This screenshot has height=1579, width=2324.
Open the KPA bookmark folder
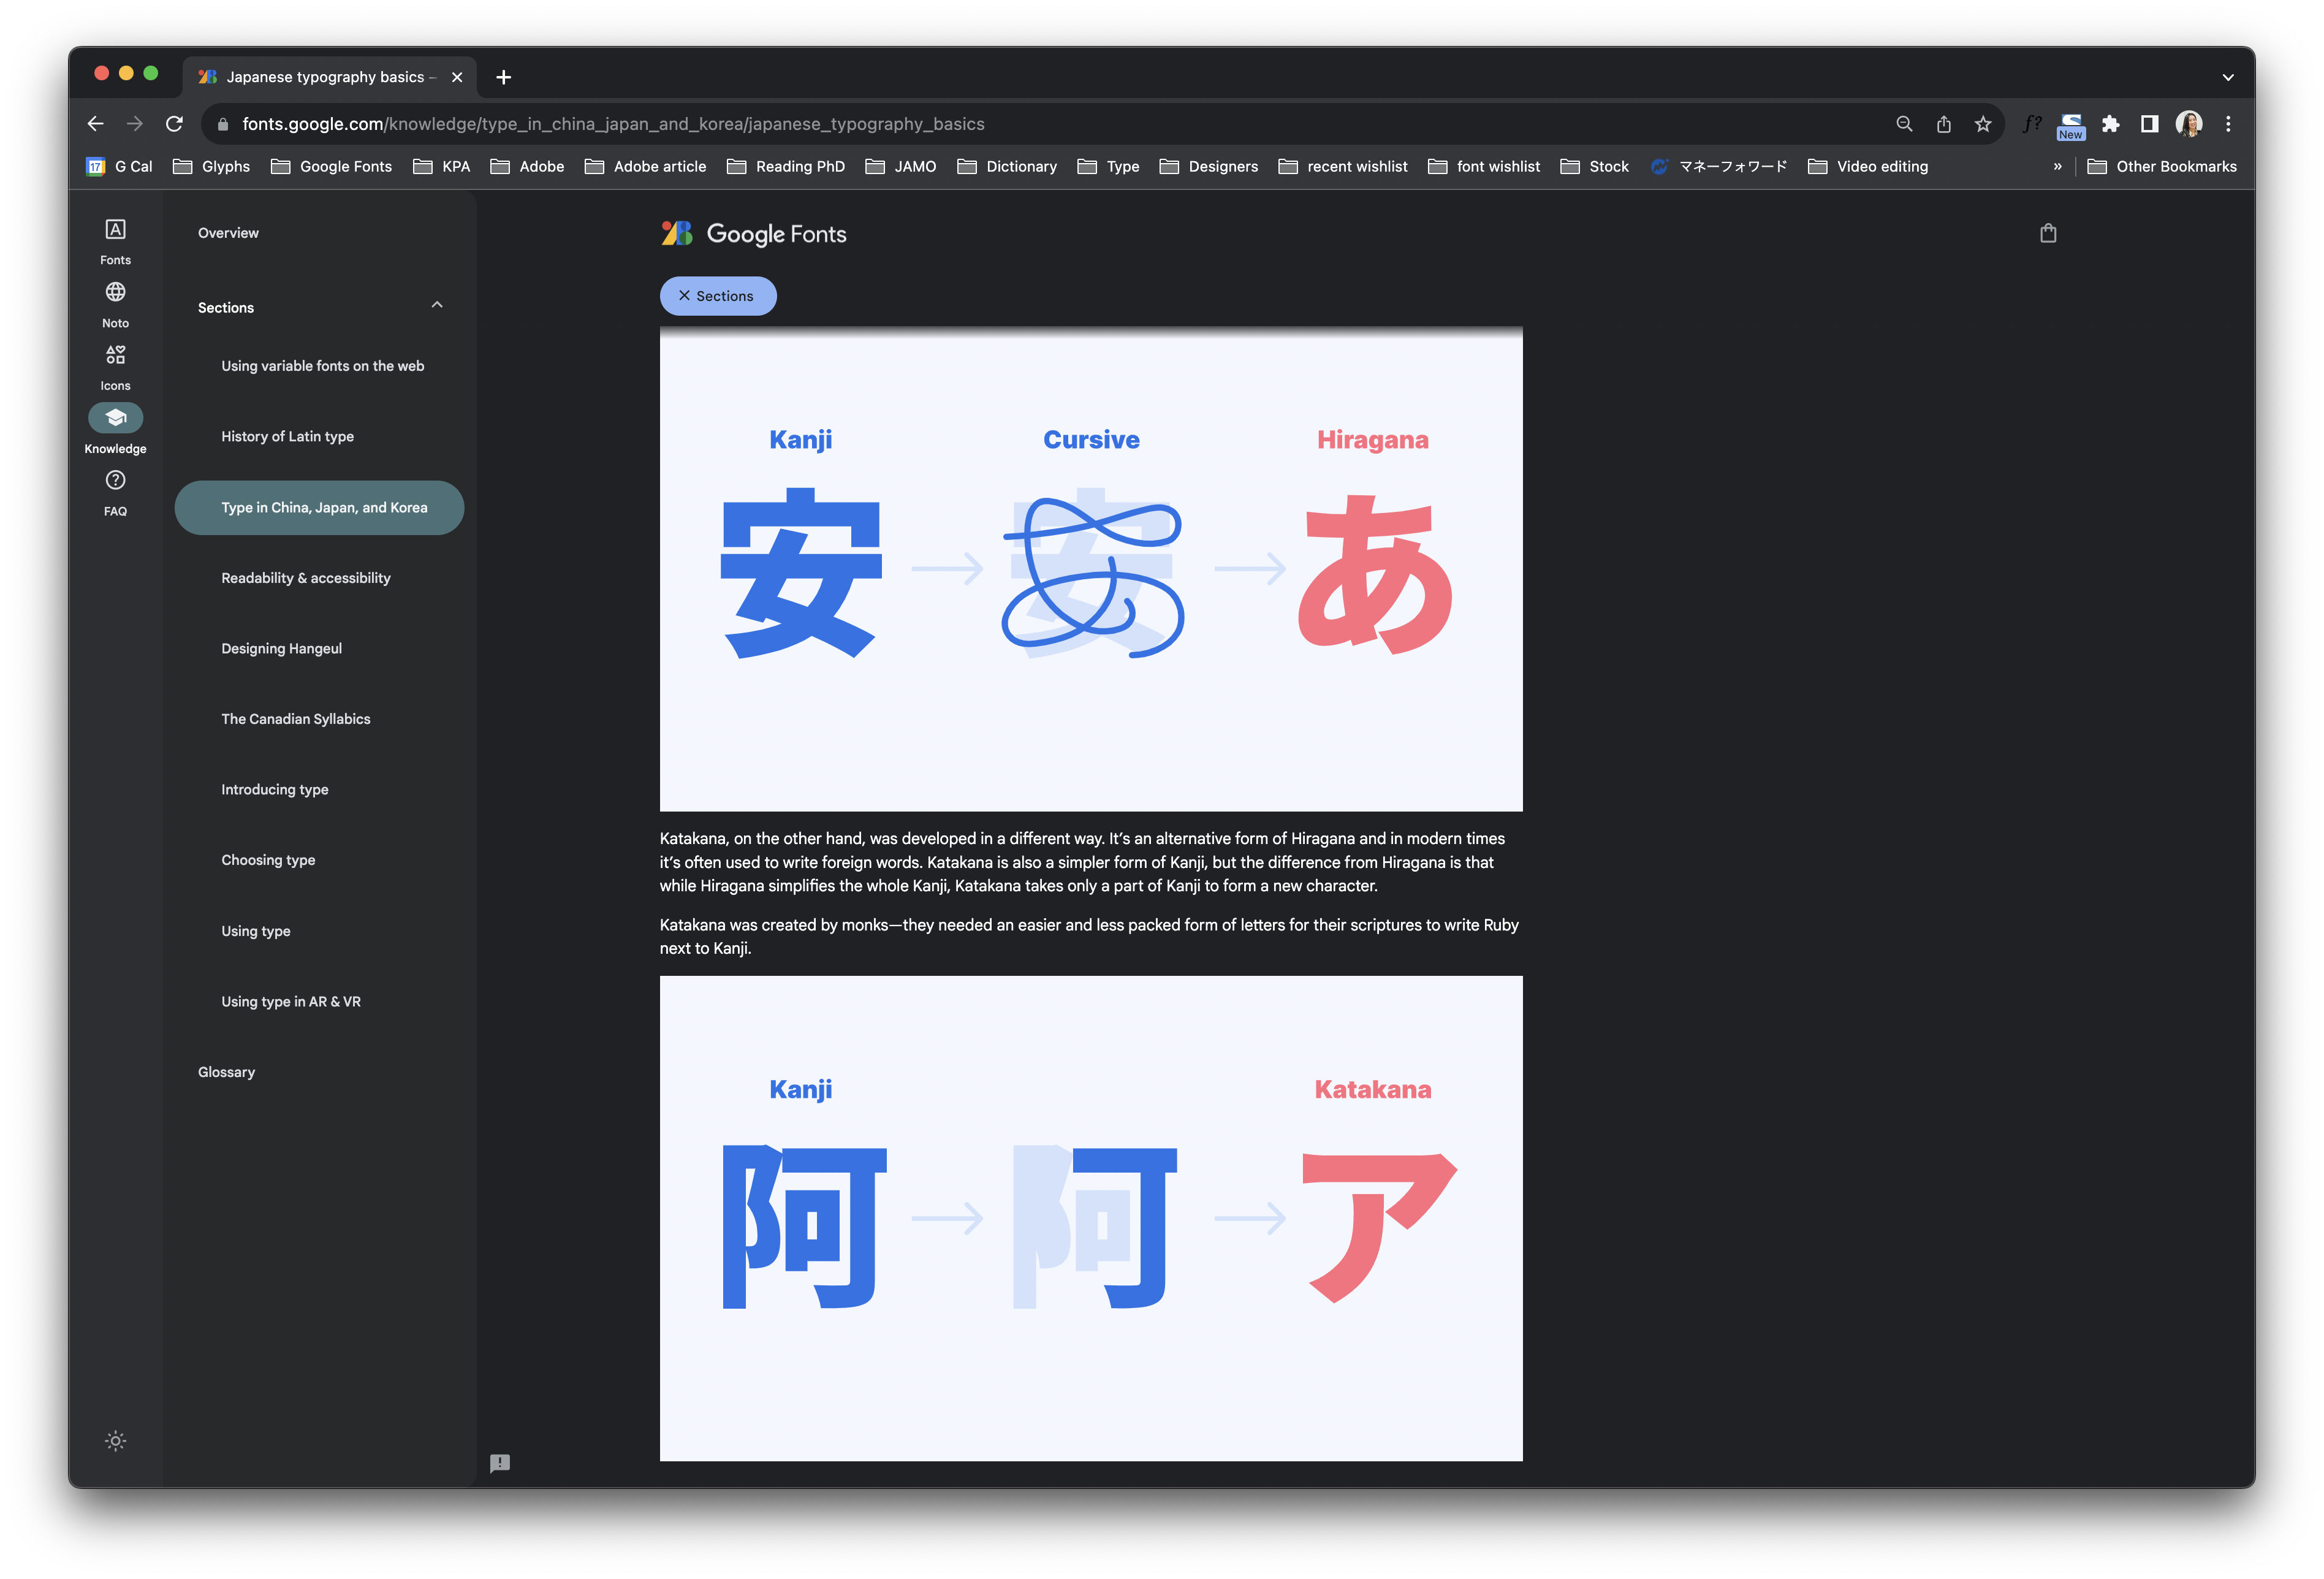[x=442, y=166]
